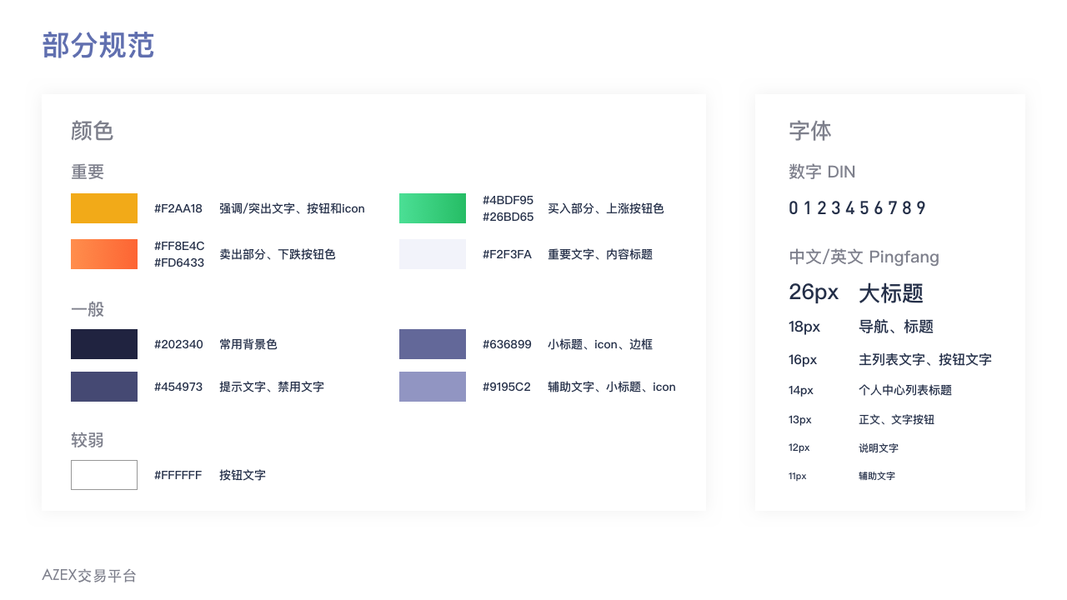Click the '颜色' section heading

[x=92, y=131]
